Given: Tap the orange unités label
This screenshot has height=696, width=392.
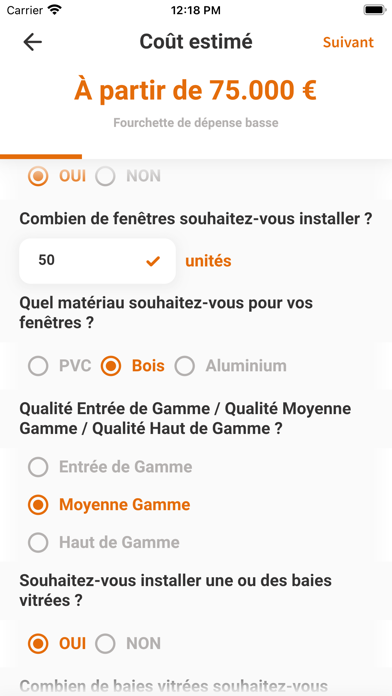Looking at the screenshot, I should pos(208,261).
